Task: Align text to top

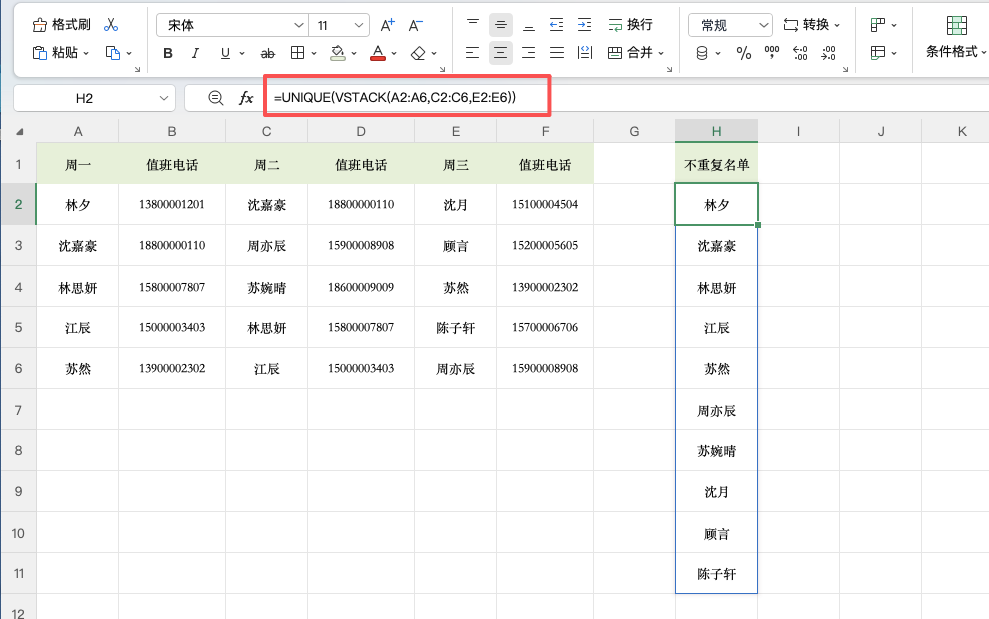Action: pos(472,25)
